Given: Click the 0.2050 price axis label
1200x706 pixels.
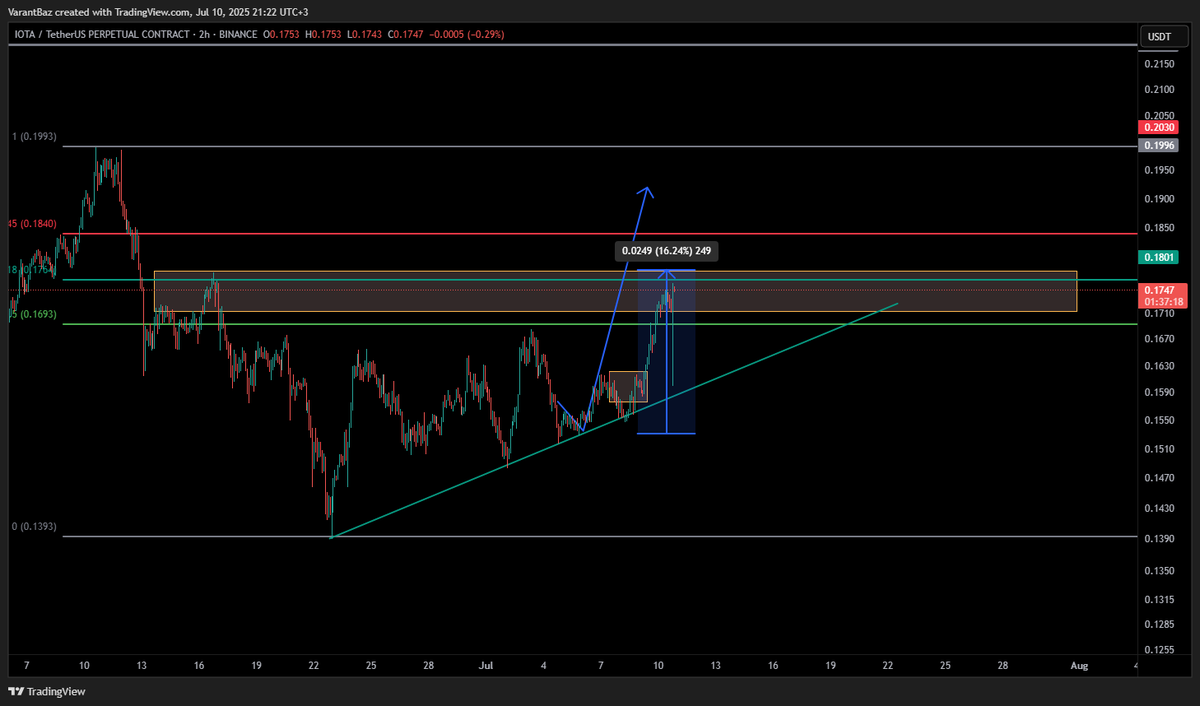Looking at the screenshot, I should click(x=1159, y=115).
